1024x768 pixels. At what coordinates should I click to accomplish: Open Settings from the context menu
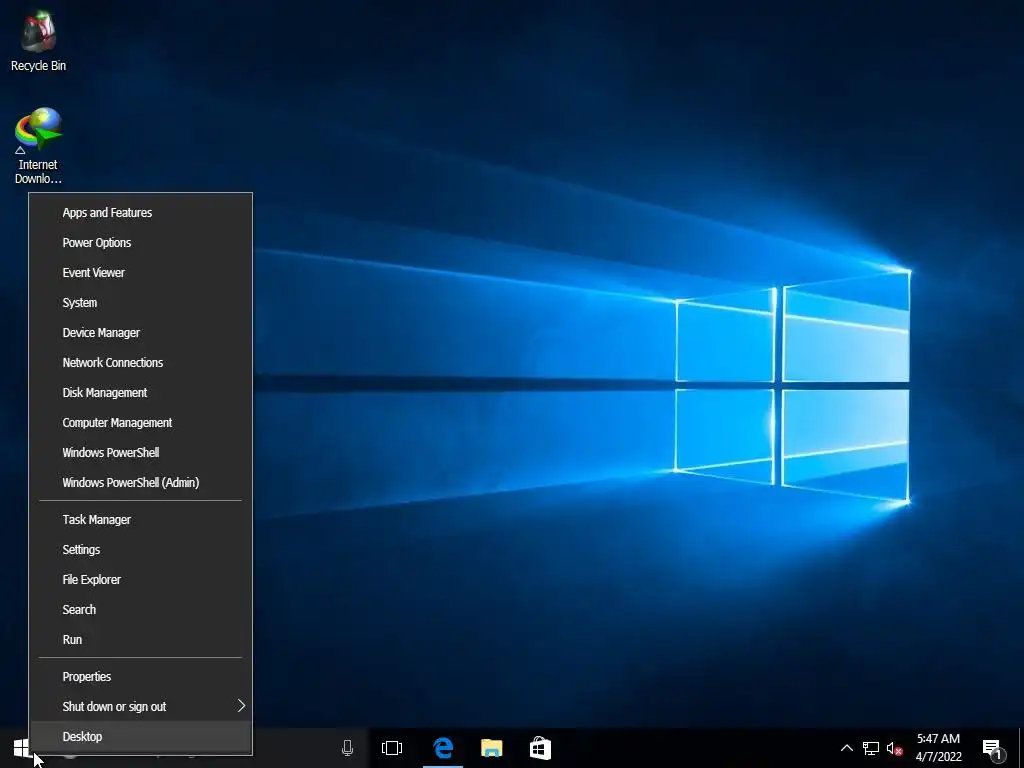tap(140, 549)
